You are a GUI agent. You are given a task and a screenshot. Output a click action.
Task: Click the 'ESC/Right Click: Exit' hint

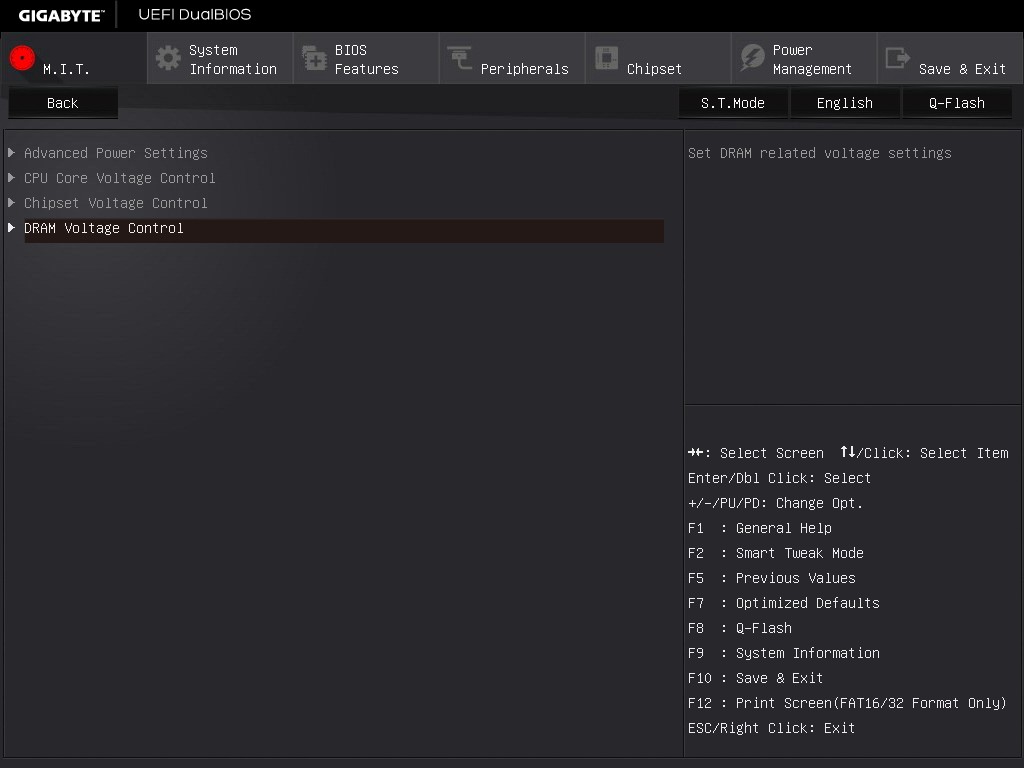tap(771, 728)
